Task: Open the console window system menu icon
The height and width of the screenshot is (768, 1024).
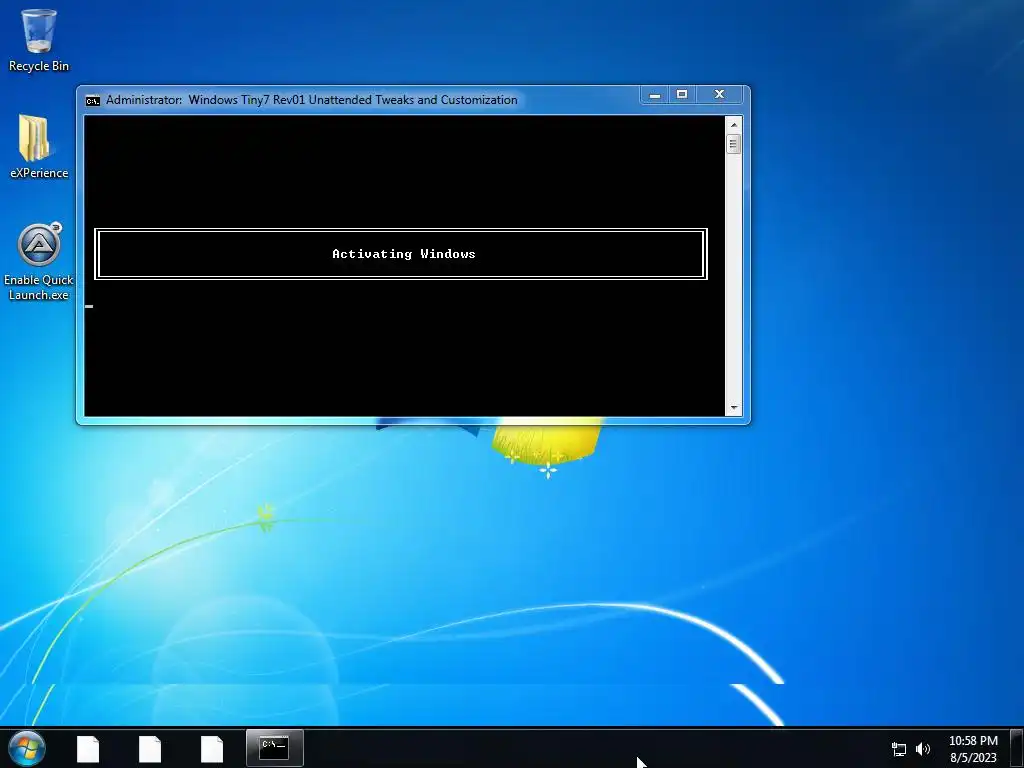Action: coord(93,101)
